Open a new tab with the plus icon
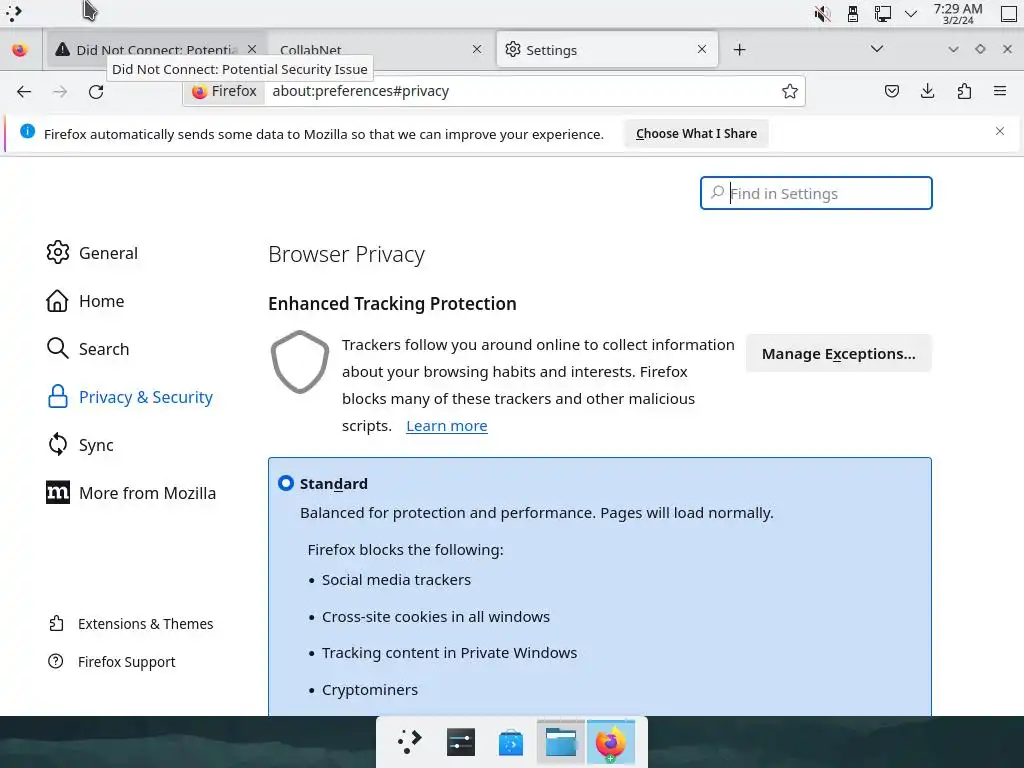The image size is (1024, 768). [739, 50]
